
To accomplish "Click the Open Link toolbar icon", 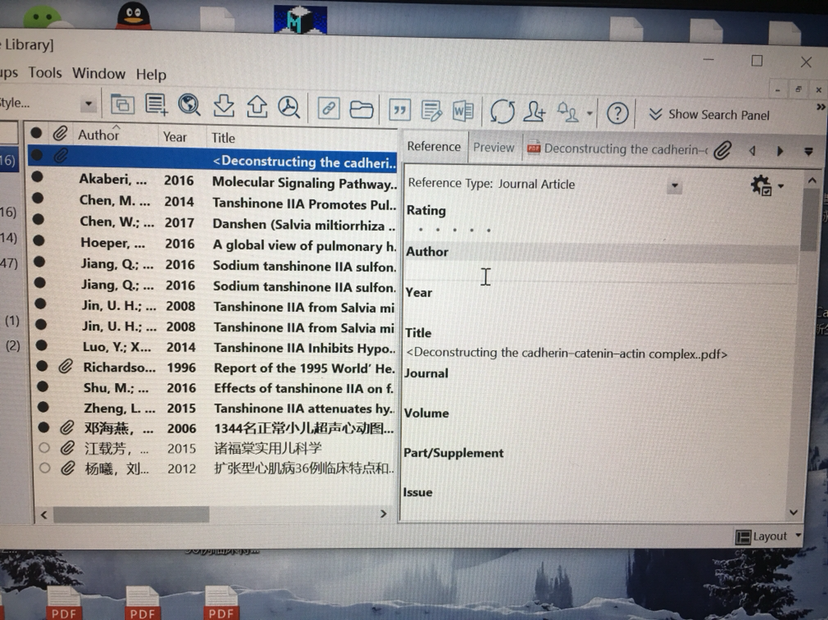I will point(328,108).
